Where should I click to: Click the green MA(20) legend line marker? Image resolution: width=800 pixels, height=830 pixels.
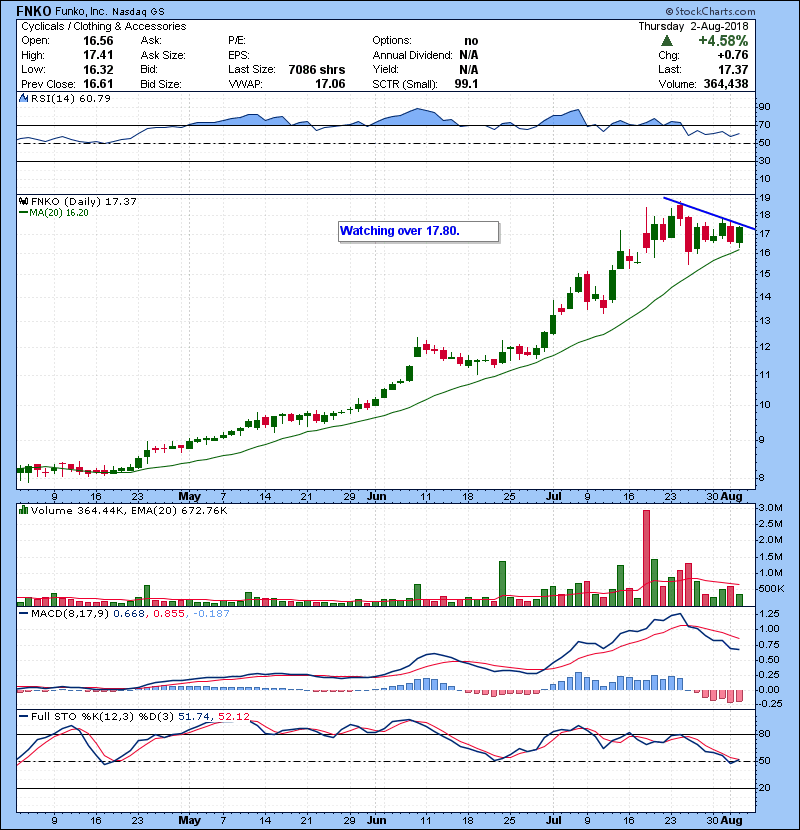(24, 213)
